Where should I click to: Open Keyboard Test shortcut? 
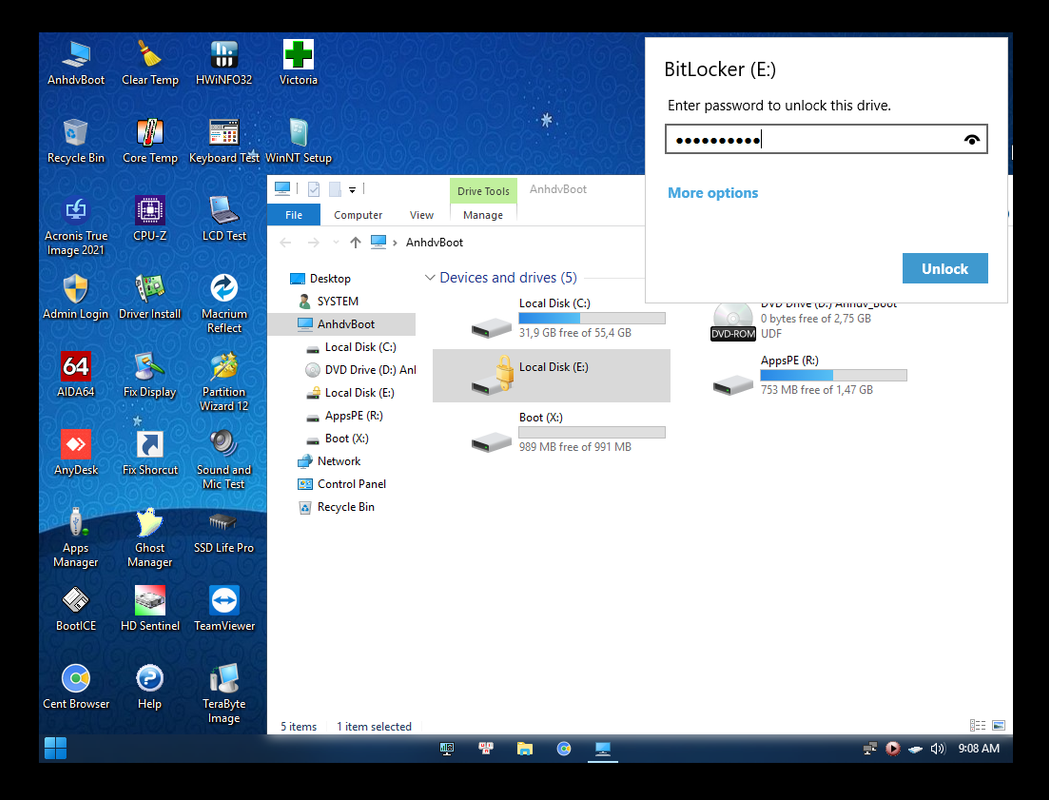(224, 141)
